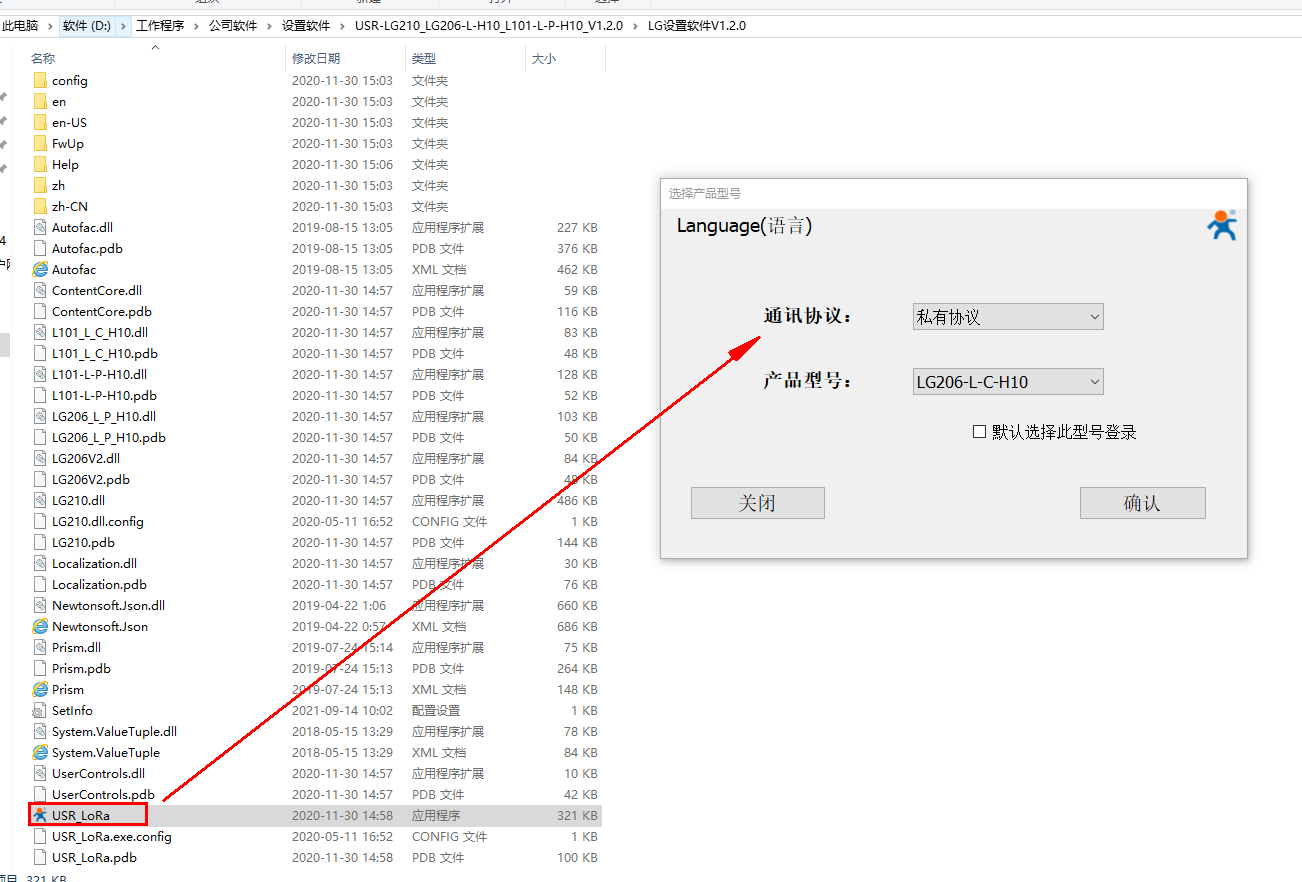1302x882 pixels.
Task: Click the 关闭 button
Action: point(757,503)
